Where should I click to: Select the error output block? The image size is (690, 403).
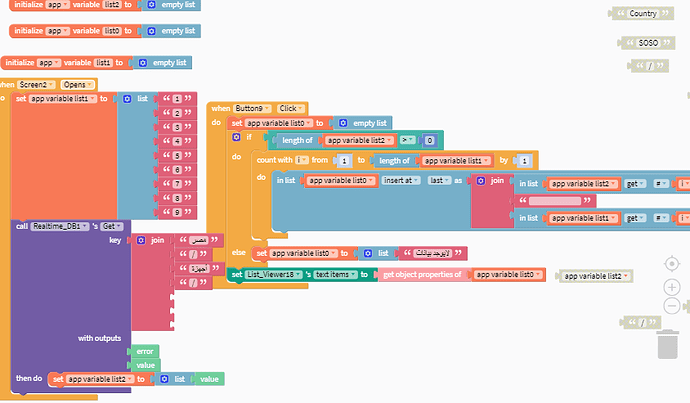[144, 352]
